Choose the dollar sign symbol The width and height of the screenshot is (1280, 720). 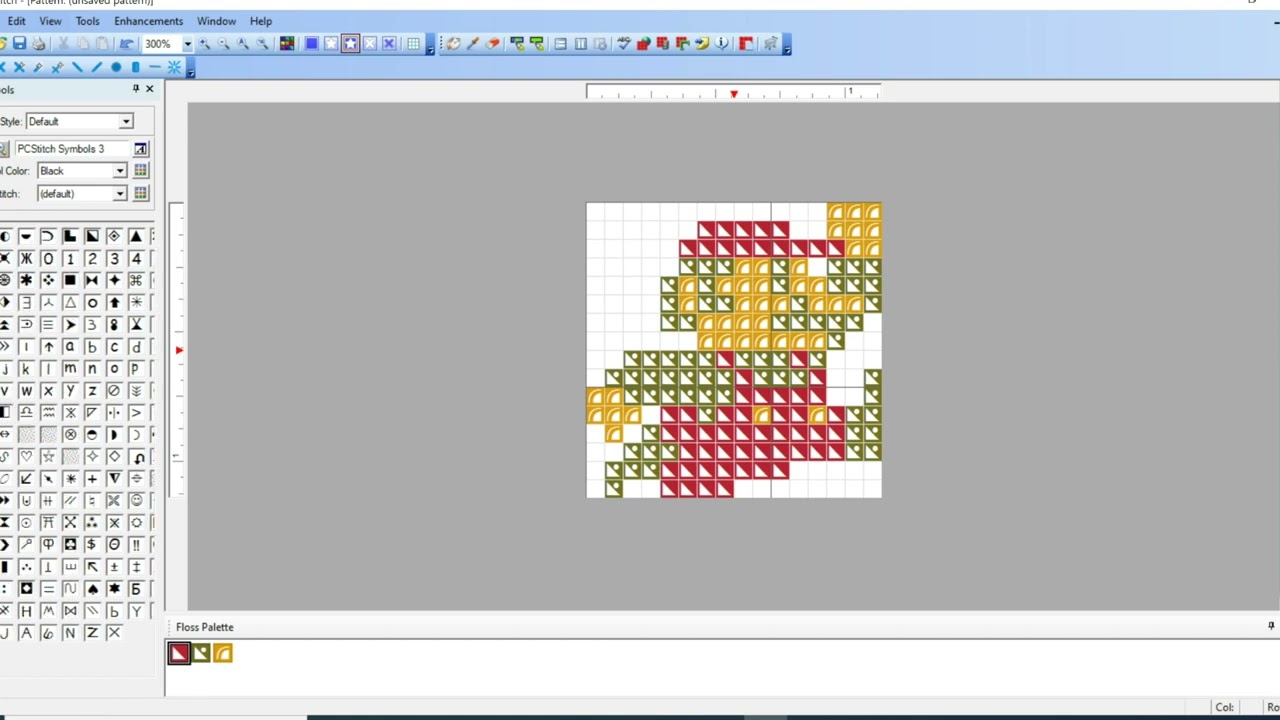tap(92, 544)
